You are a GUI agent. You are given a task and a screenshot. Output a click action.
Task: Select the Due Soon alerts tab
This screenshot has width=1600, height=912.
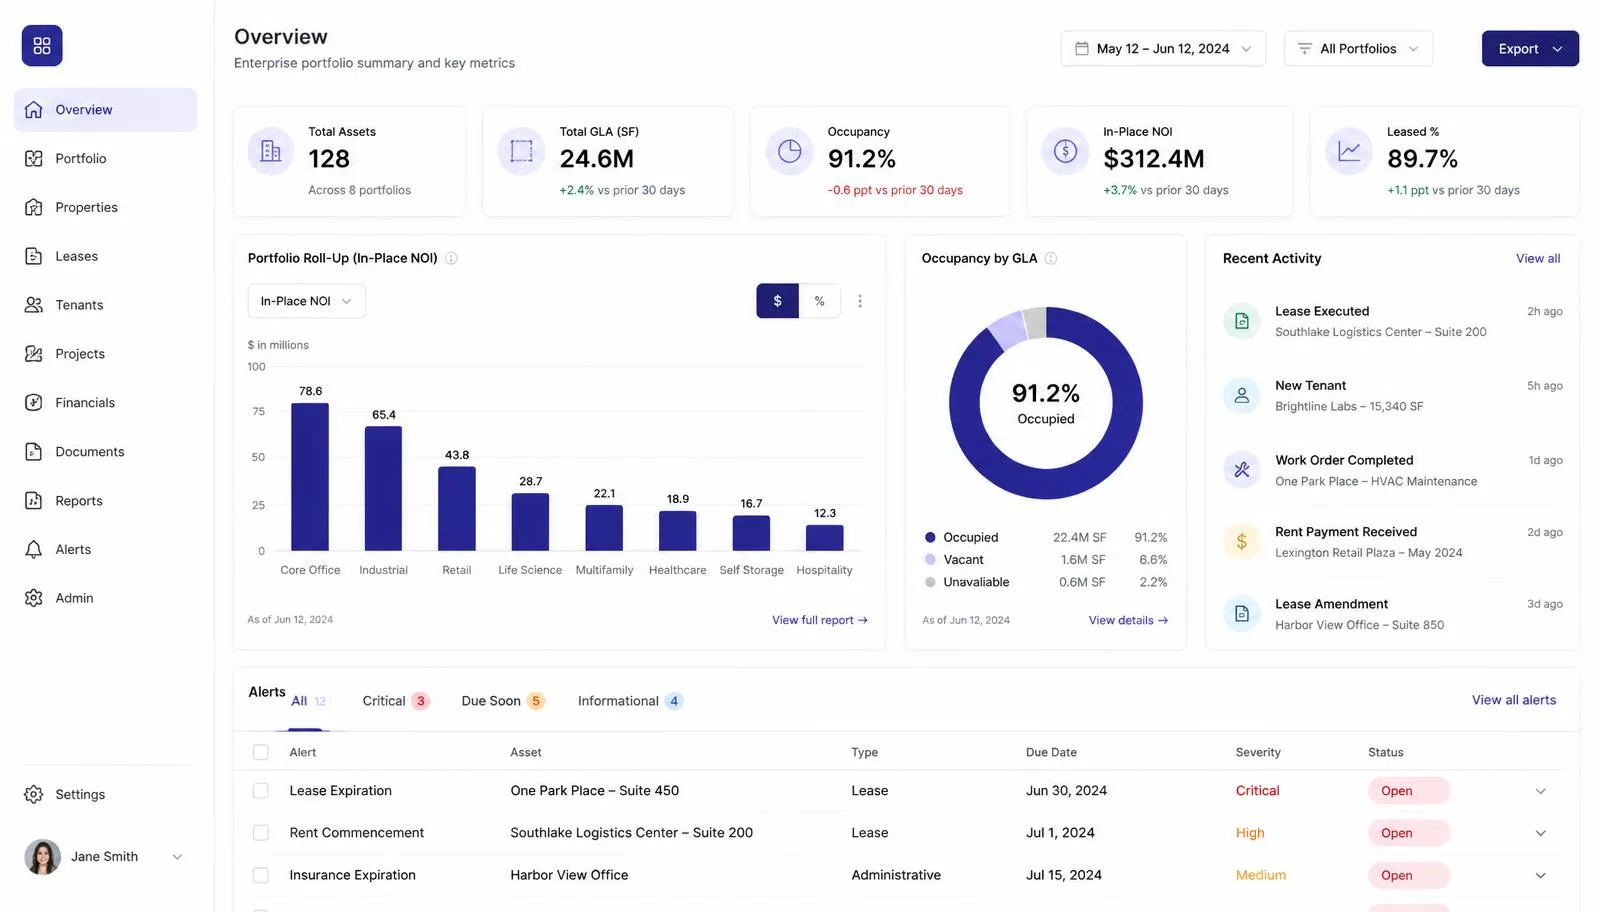point(503,701)
